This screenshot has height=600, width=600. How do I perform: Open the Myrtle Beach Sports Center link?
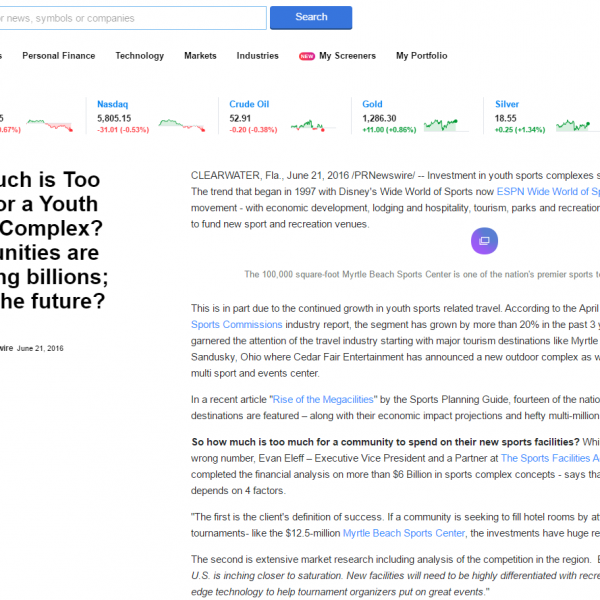click(404, 533)
